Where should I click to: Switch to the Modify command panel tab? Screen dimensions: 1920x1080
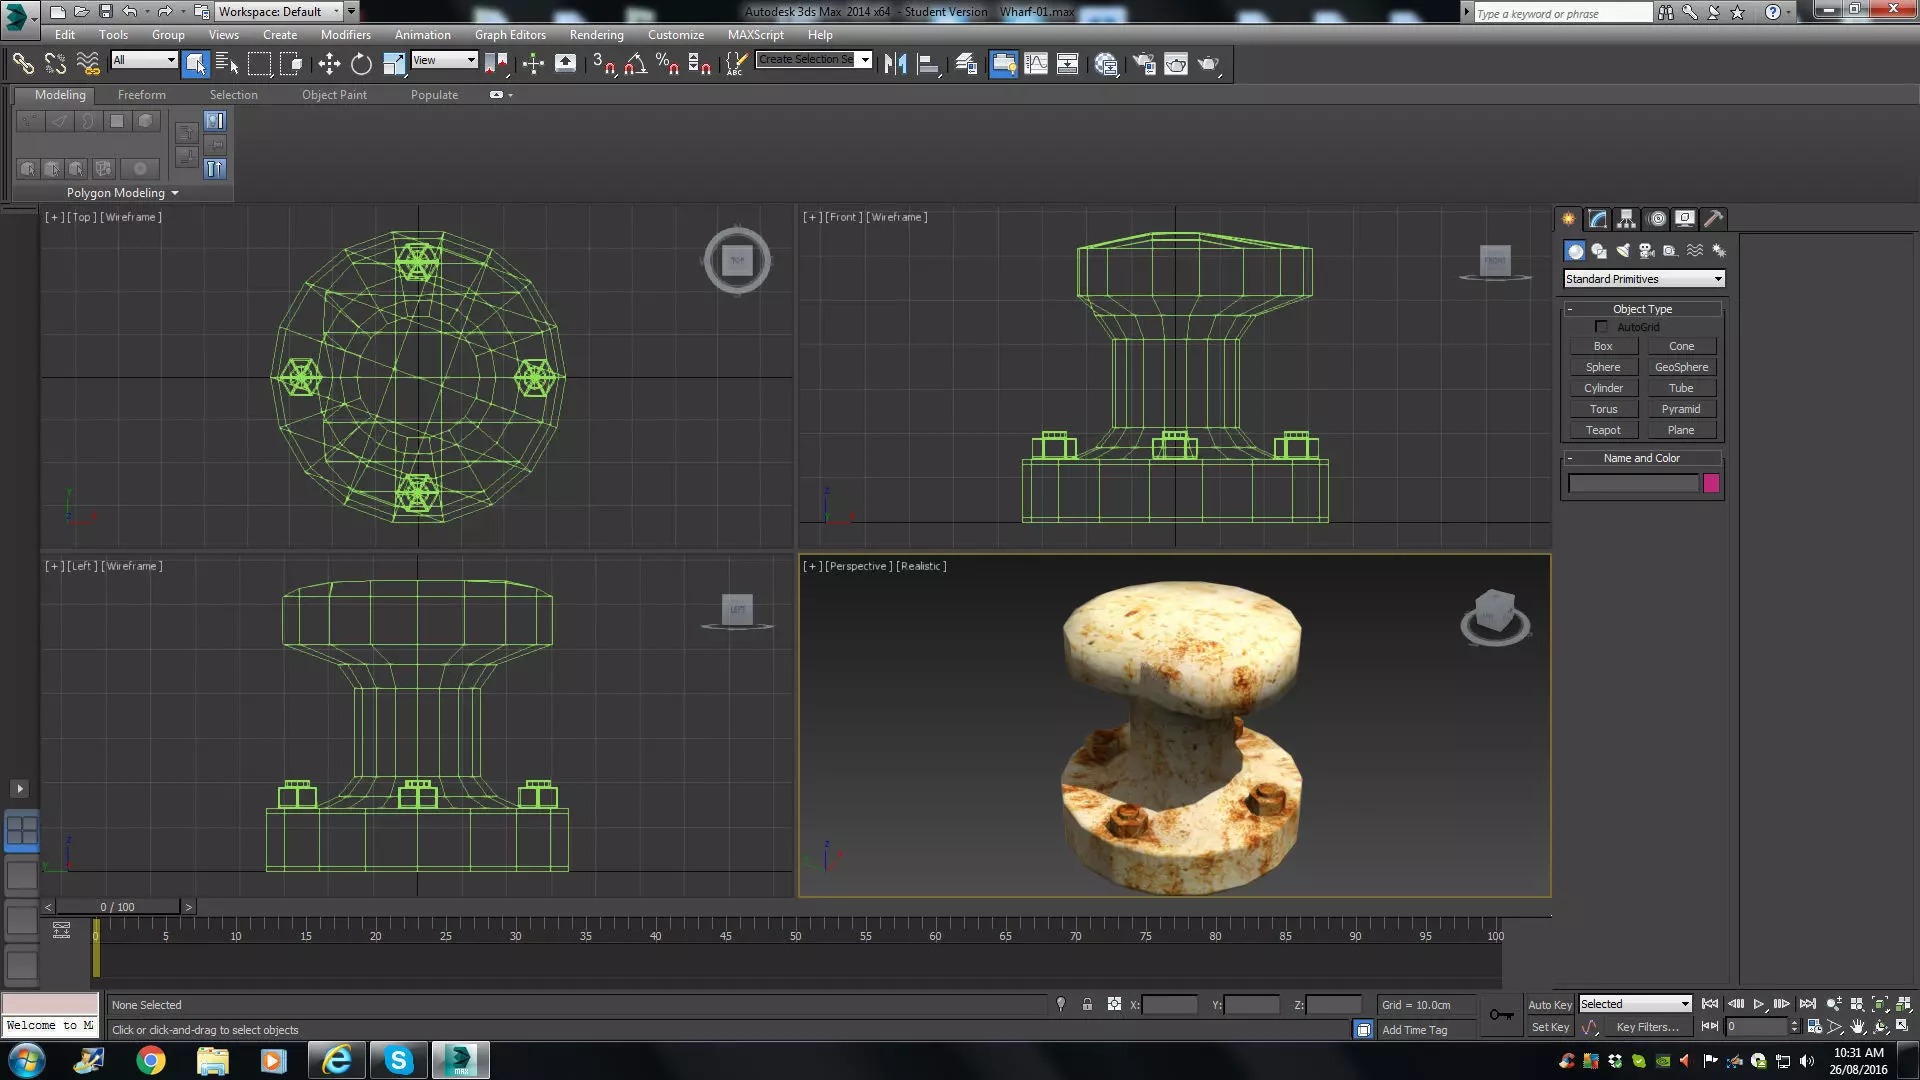[1597, 219]
